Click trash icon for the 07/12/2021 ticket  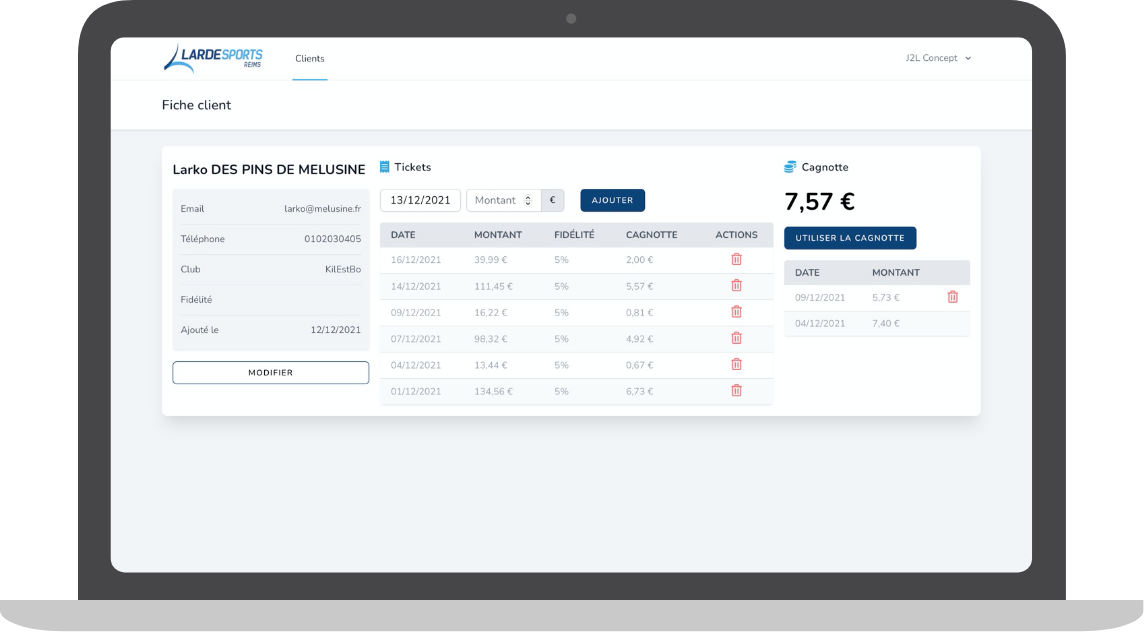point(736,338)
